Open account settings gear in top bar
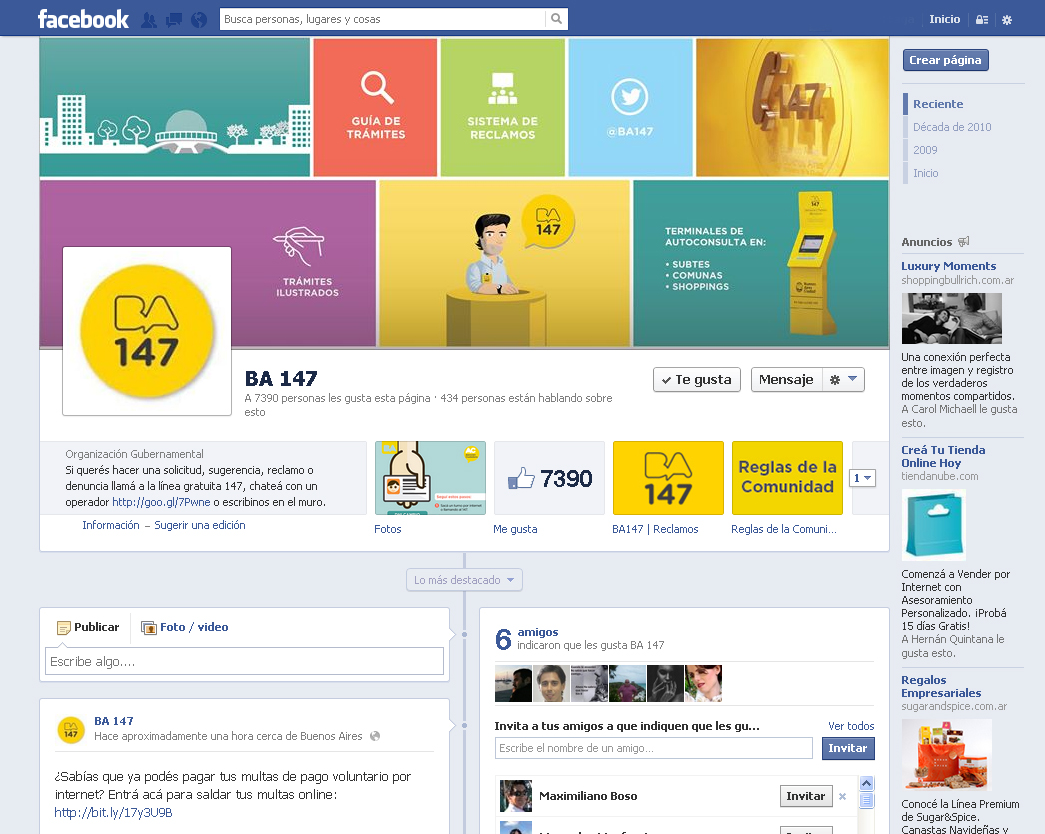This screenshot has height=834, width=1045. click(1007, 20)
